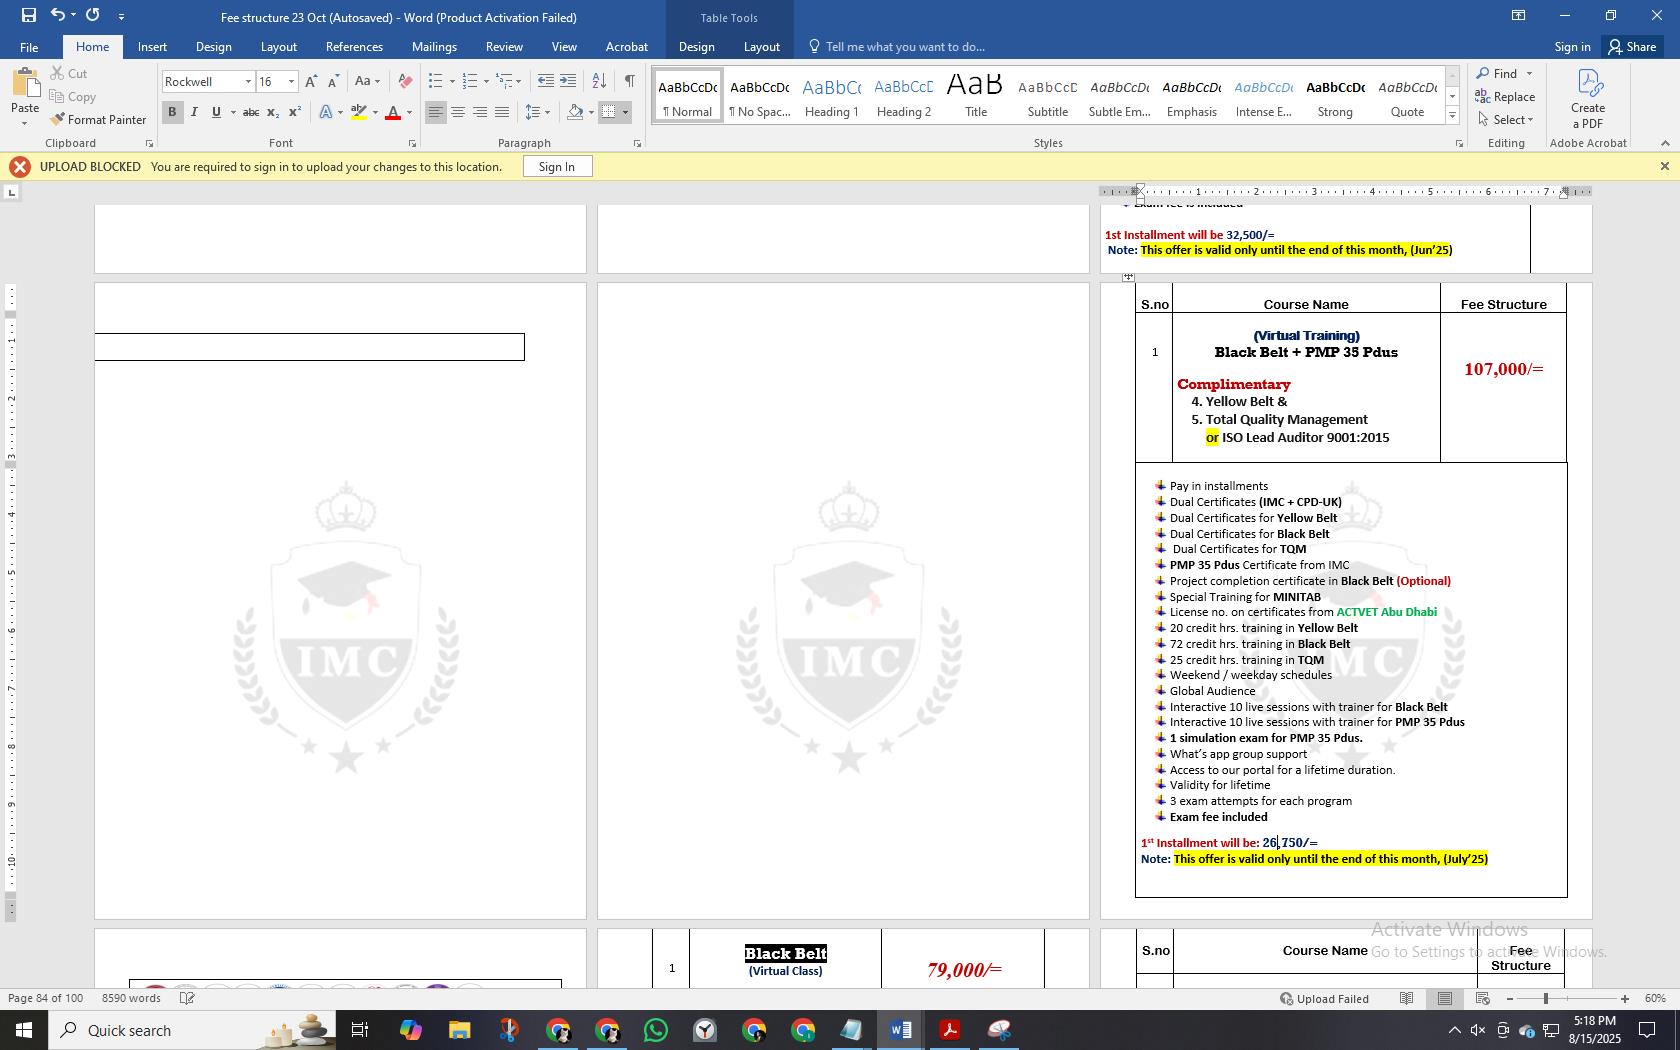Shrink font size with Shrink Font icon
The height and width of the screenshot is (1050, 1680).
tap(333, 81)
